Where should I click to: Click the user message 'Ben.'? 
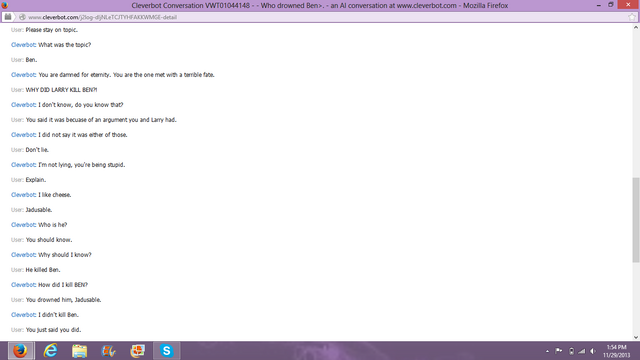(x=31, y=60)
